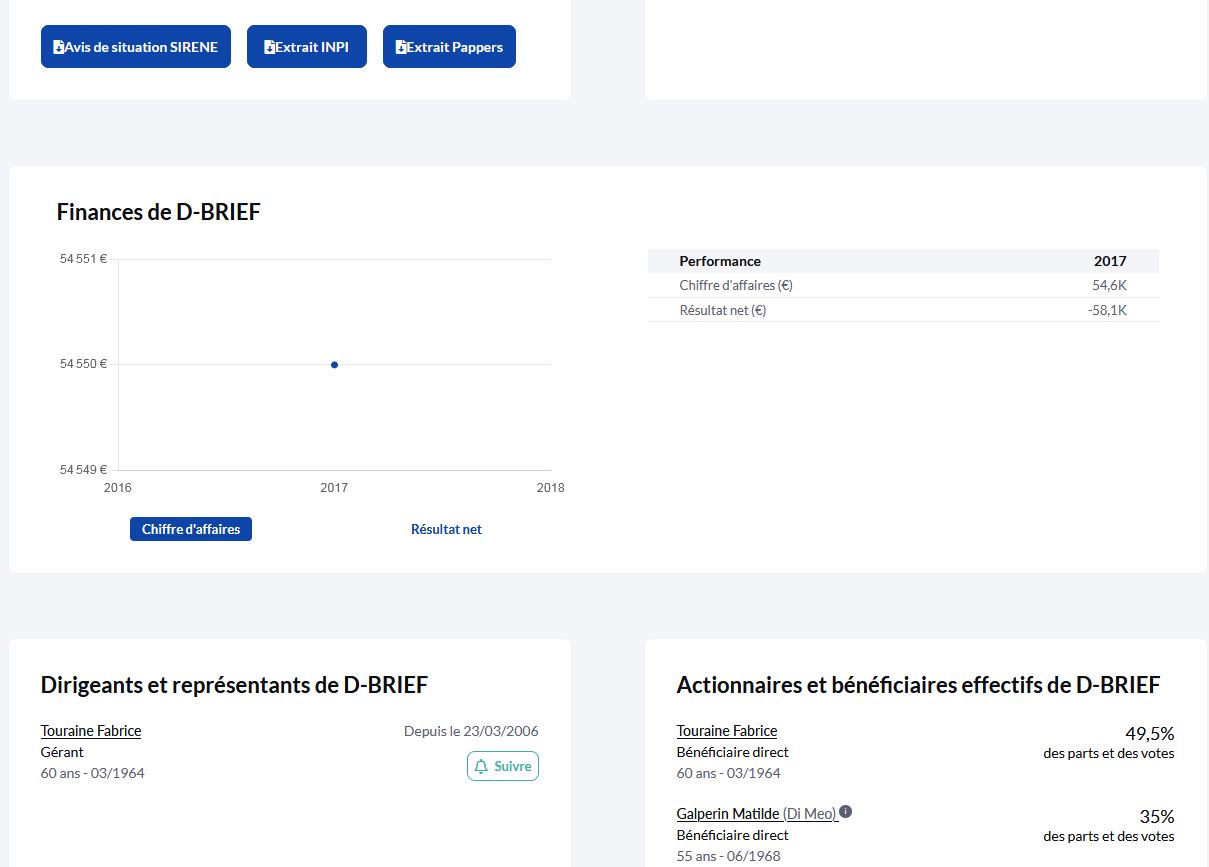The image size is (1209, 867).
Task: Select the Chiffre d'affaires chart tab
Action: tap(191, 529)
